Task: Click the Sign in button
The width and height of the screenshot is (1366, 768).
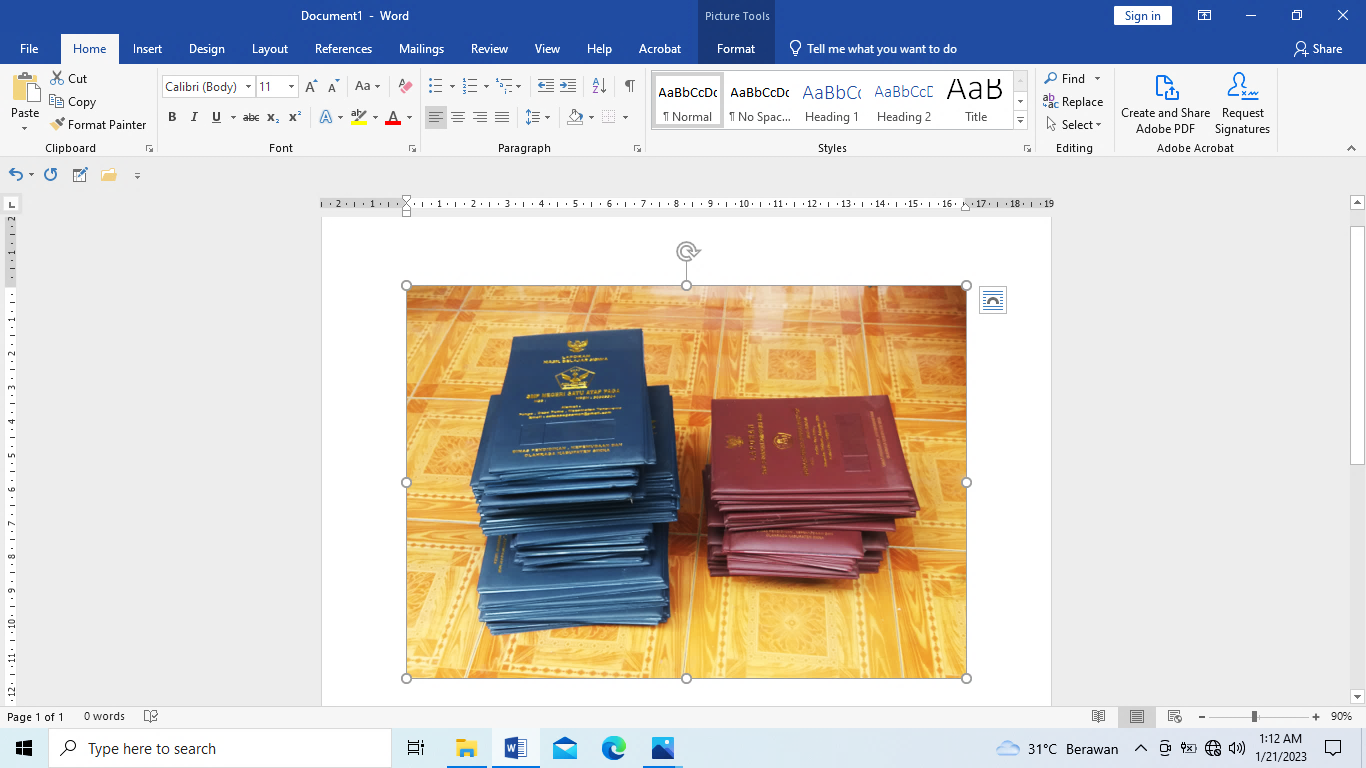Action: point(1142,16)
